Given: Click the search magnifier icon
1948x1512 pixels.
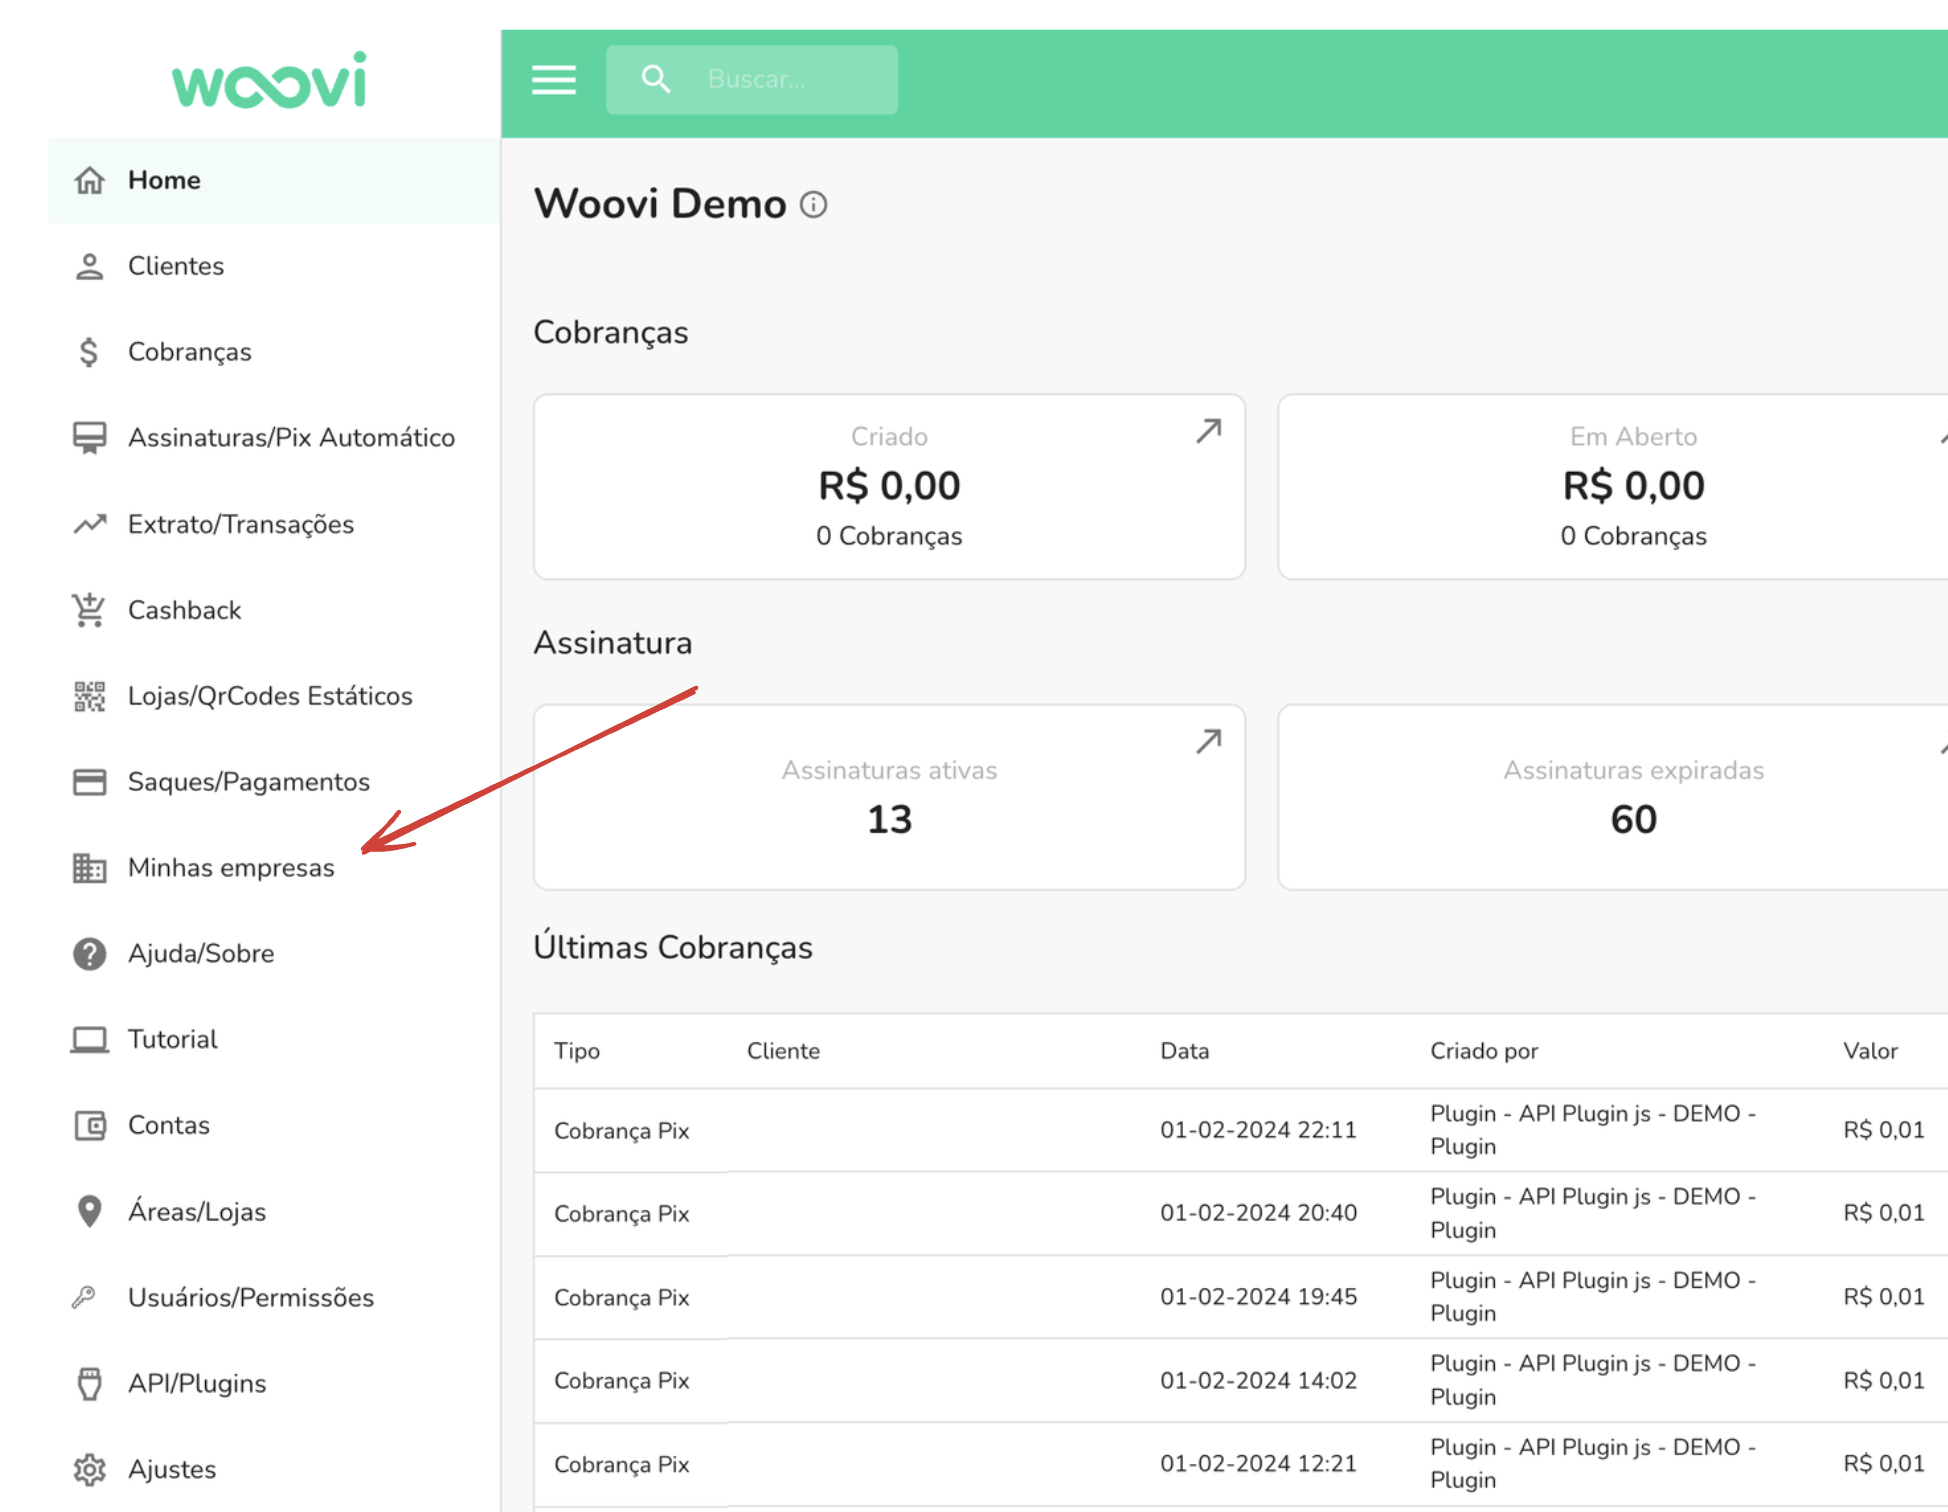Looking at the screenshot, I should click(655, 79).
